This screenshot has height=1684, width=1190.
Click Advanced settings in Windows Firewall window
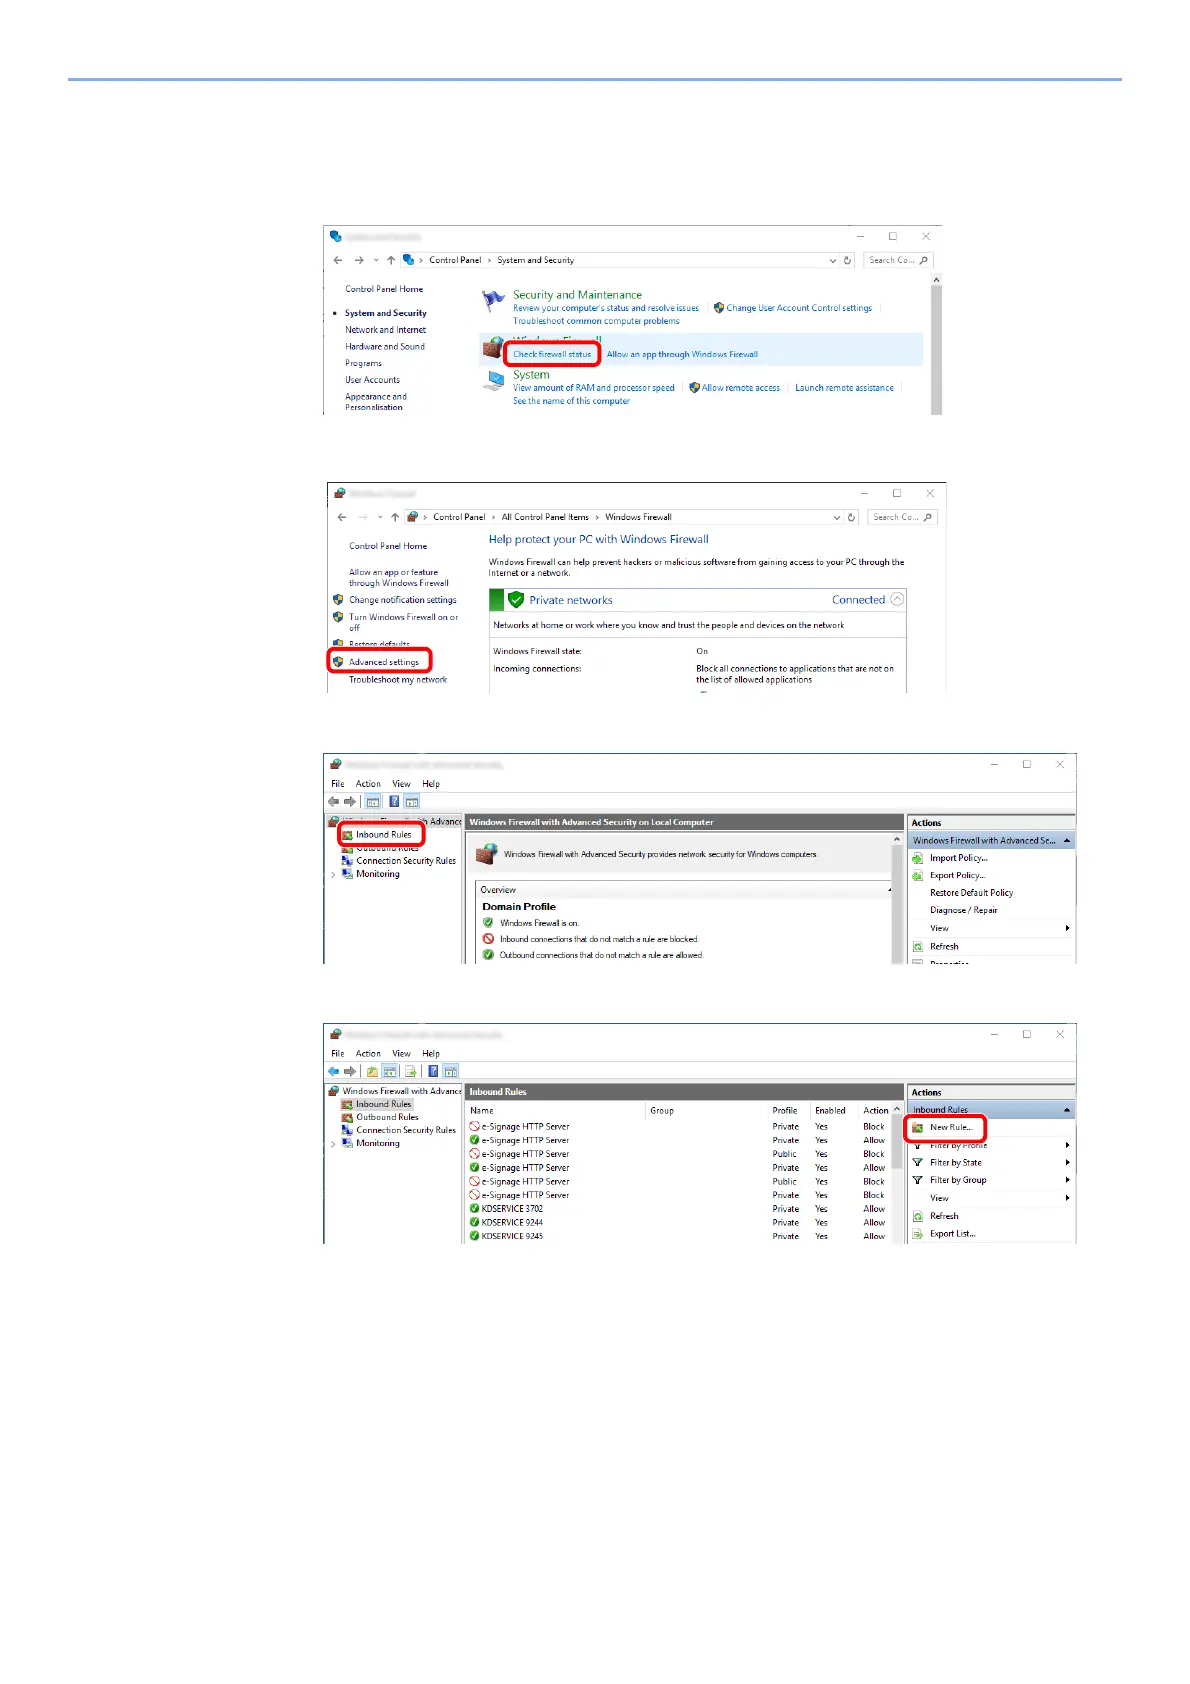tap(384, 662)
